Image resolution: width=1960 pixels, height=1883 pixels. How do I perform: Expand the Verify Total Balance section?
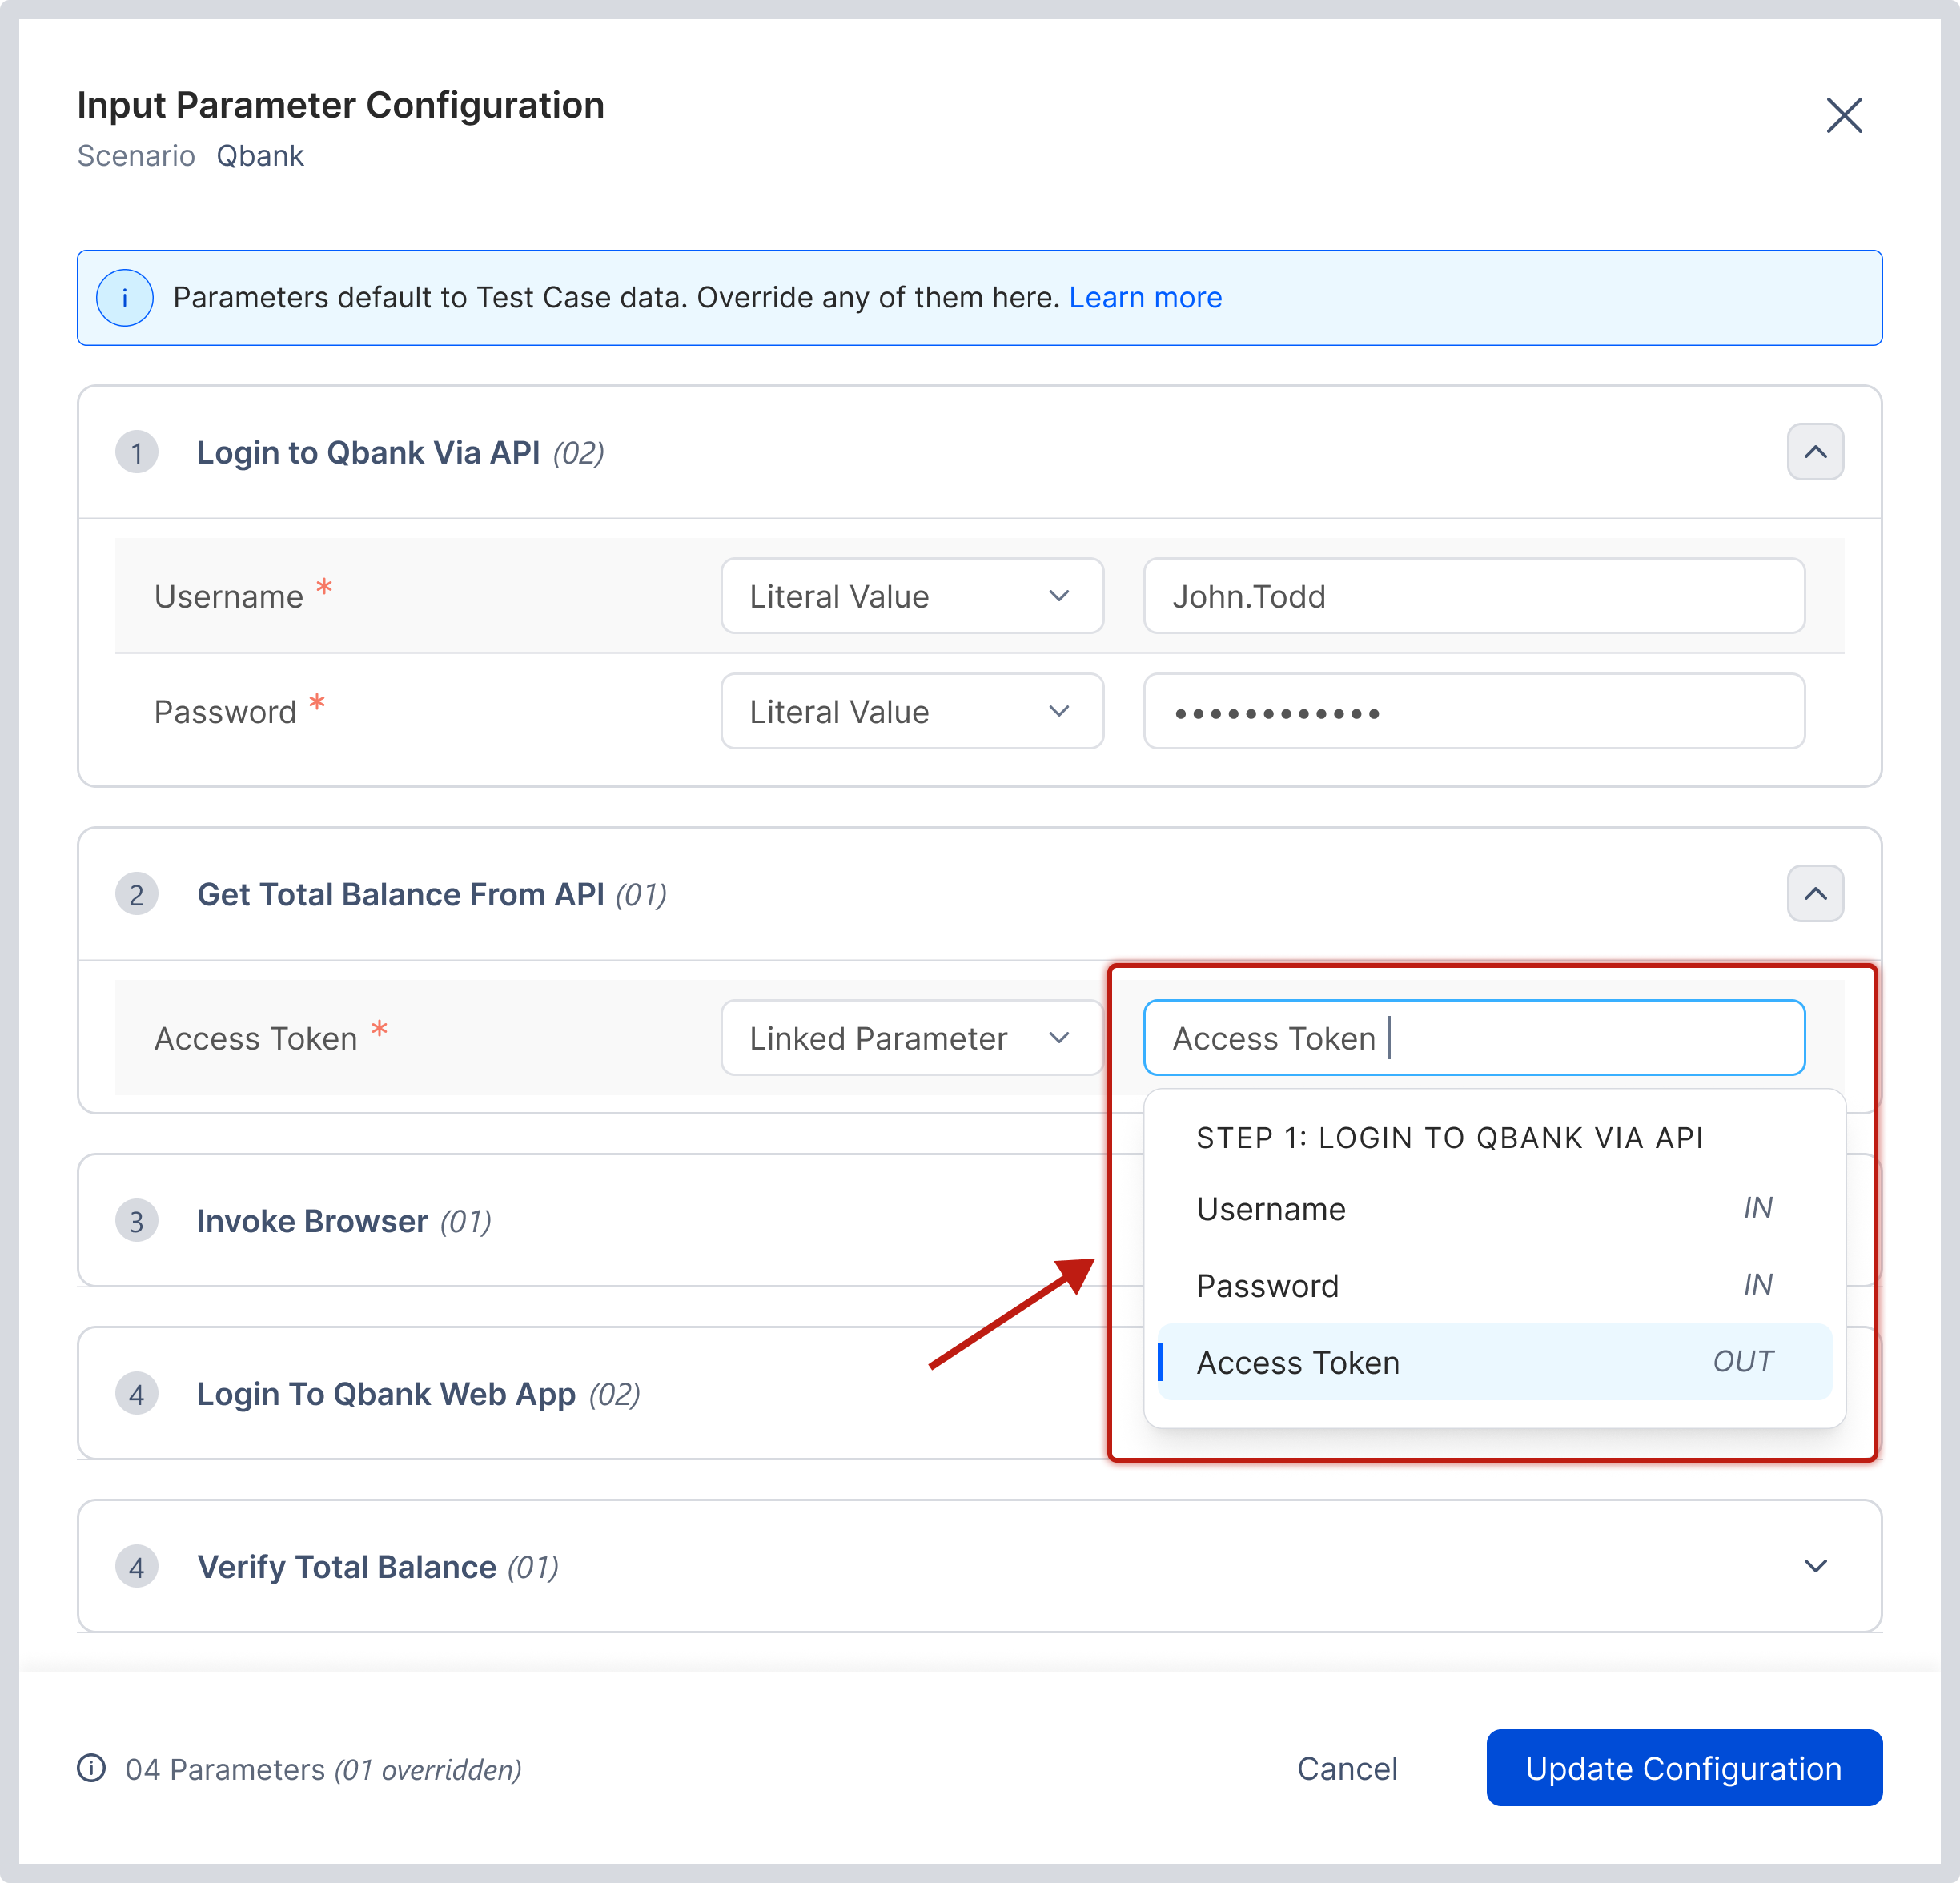click(1815, 1566)
